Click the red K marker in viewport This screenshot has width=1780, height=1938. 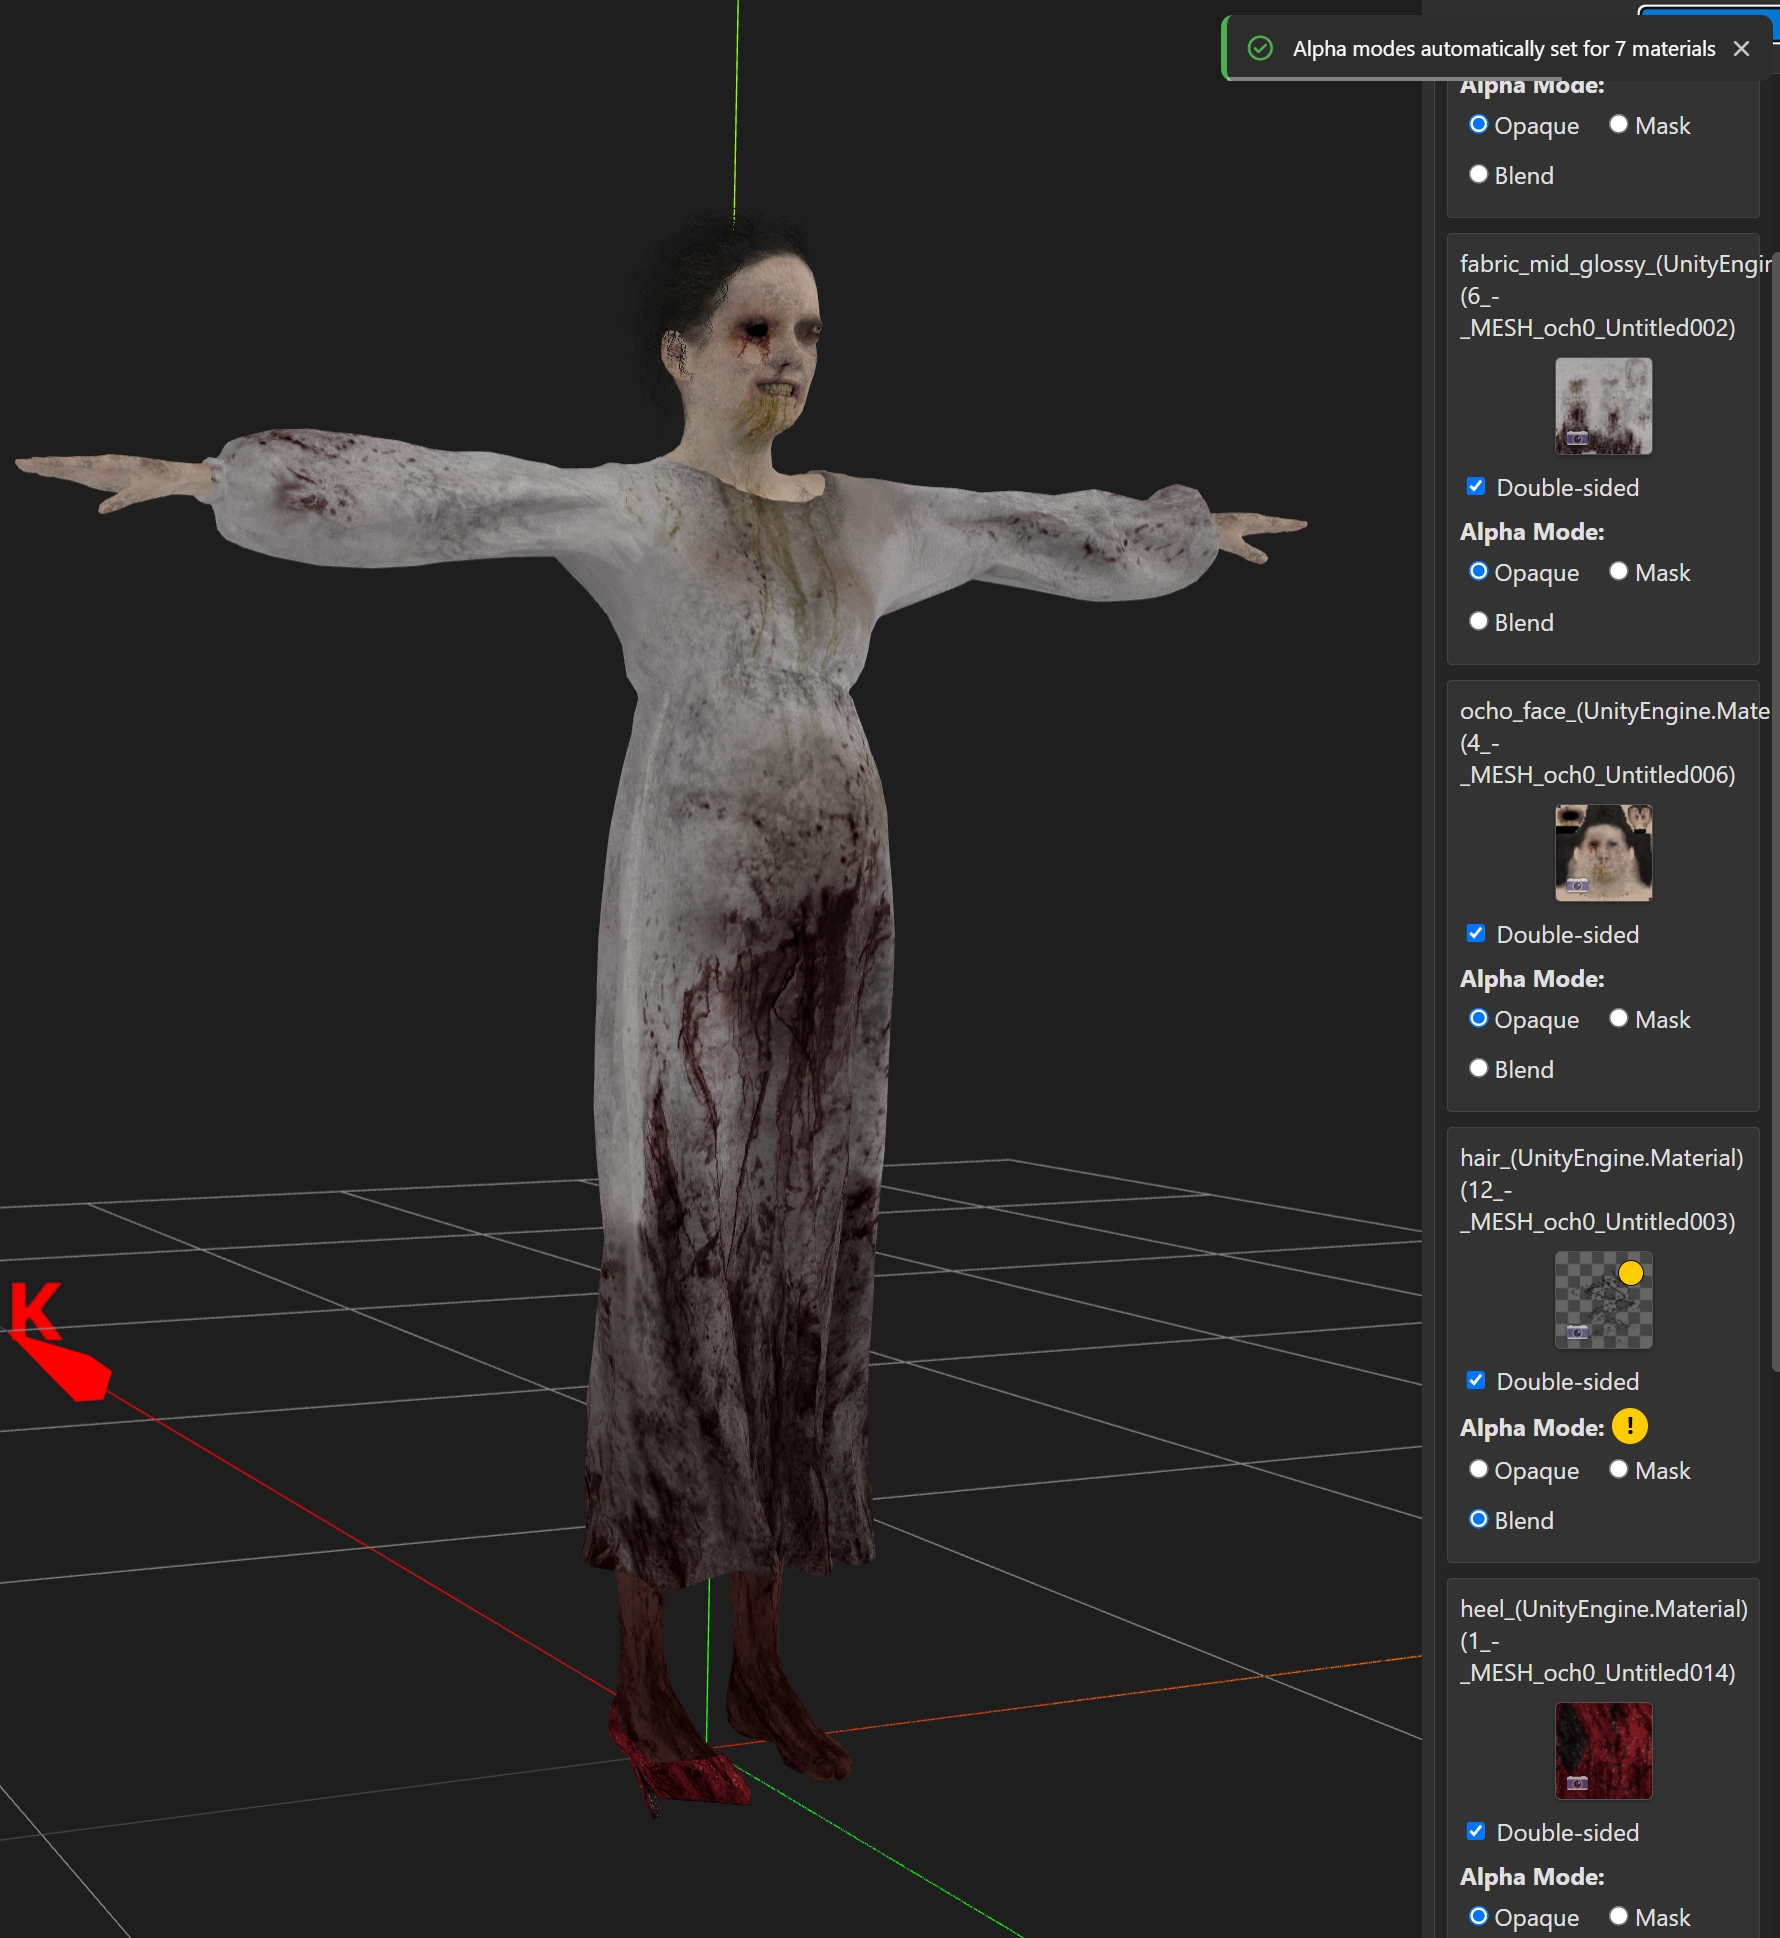[x=36, y=1310]
